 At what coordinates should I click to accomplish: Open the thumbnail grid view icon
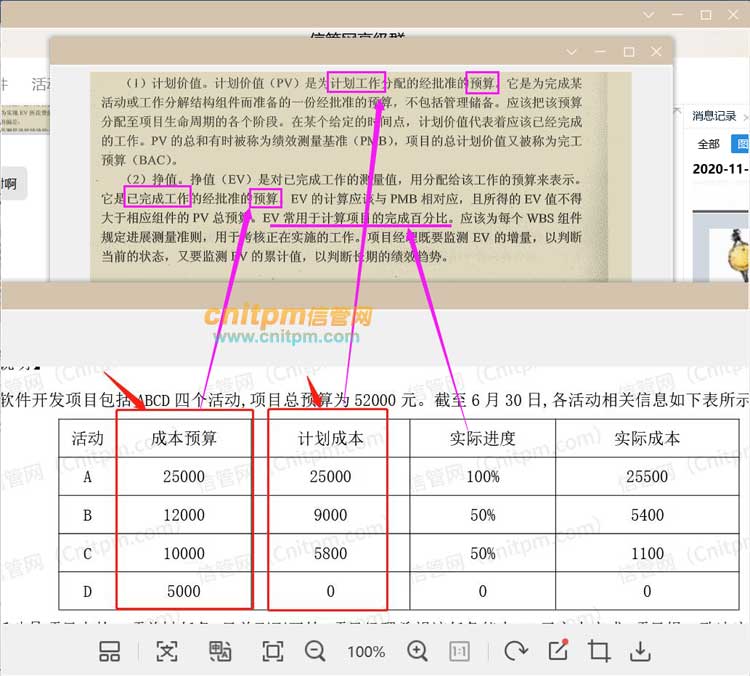110,651
